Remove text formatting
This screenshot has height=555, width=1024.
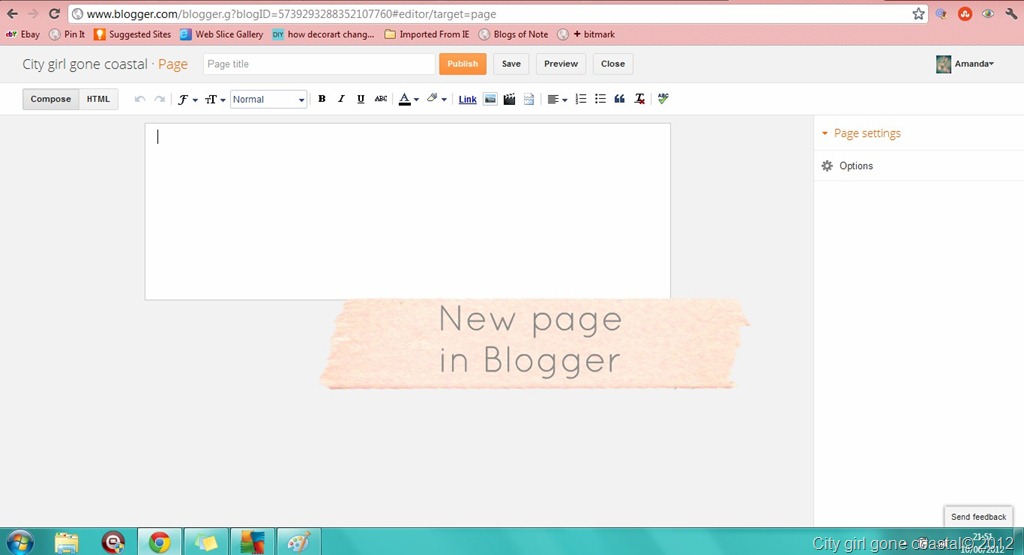click(639, 99)
